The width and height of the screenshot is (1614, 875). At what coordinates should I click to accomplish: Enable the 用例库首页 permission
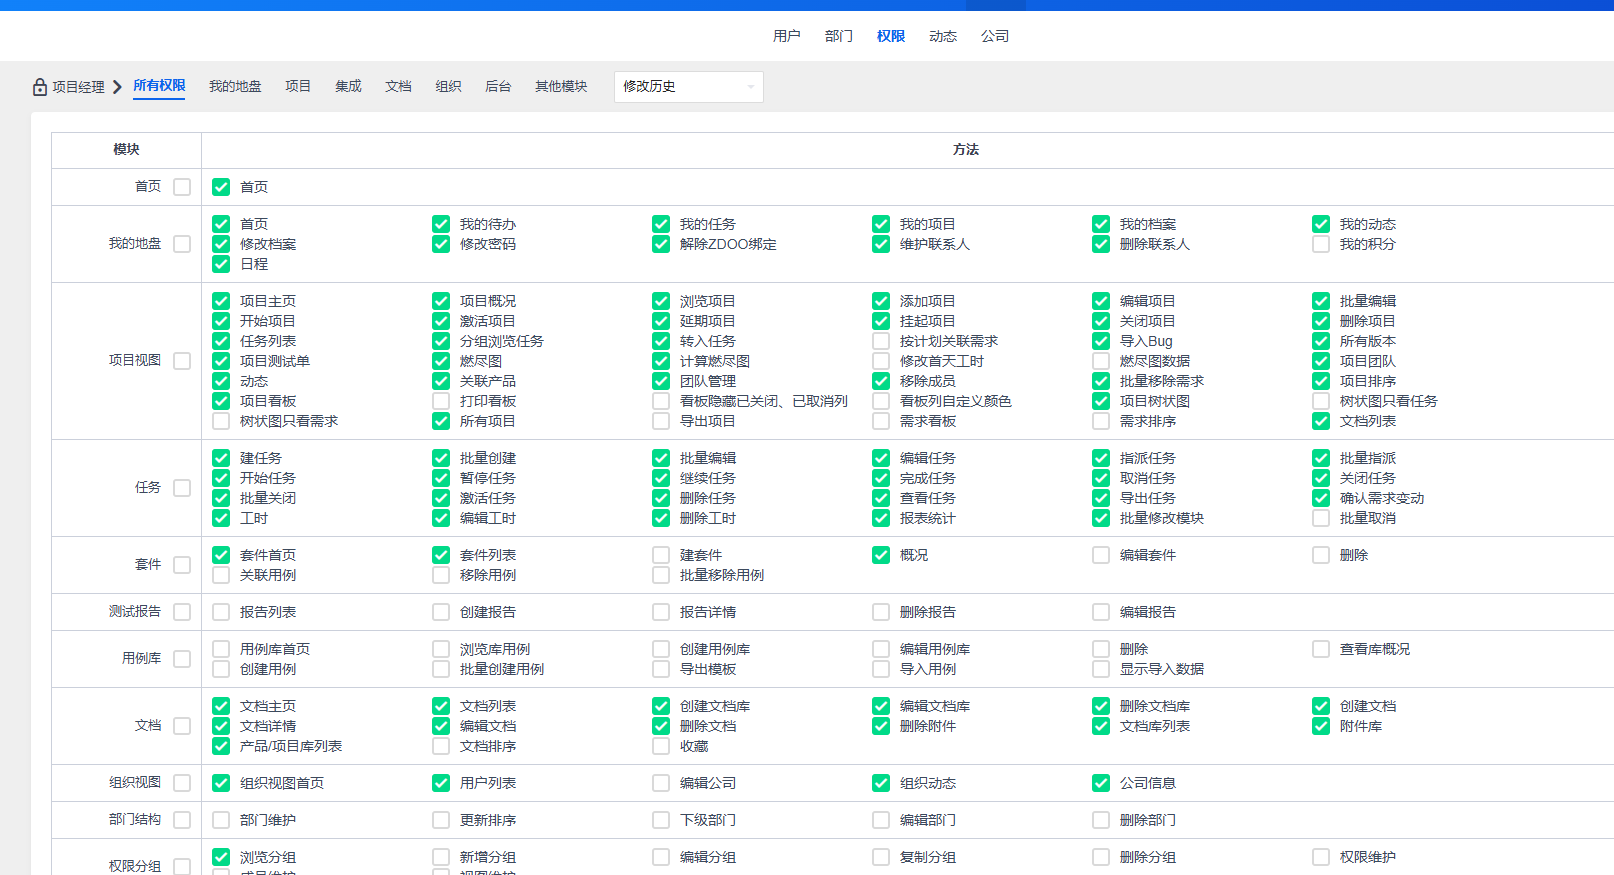(x=221, y=649)
